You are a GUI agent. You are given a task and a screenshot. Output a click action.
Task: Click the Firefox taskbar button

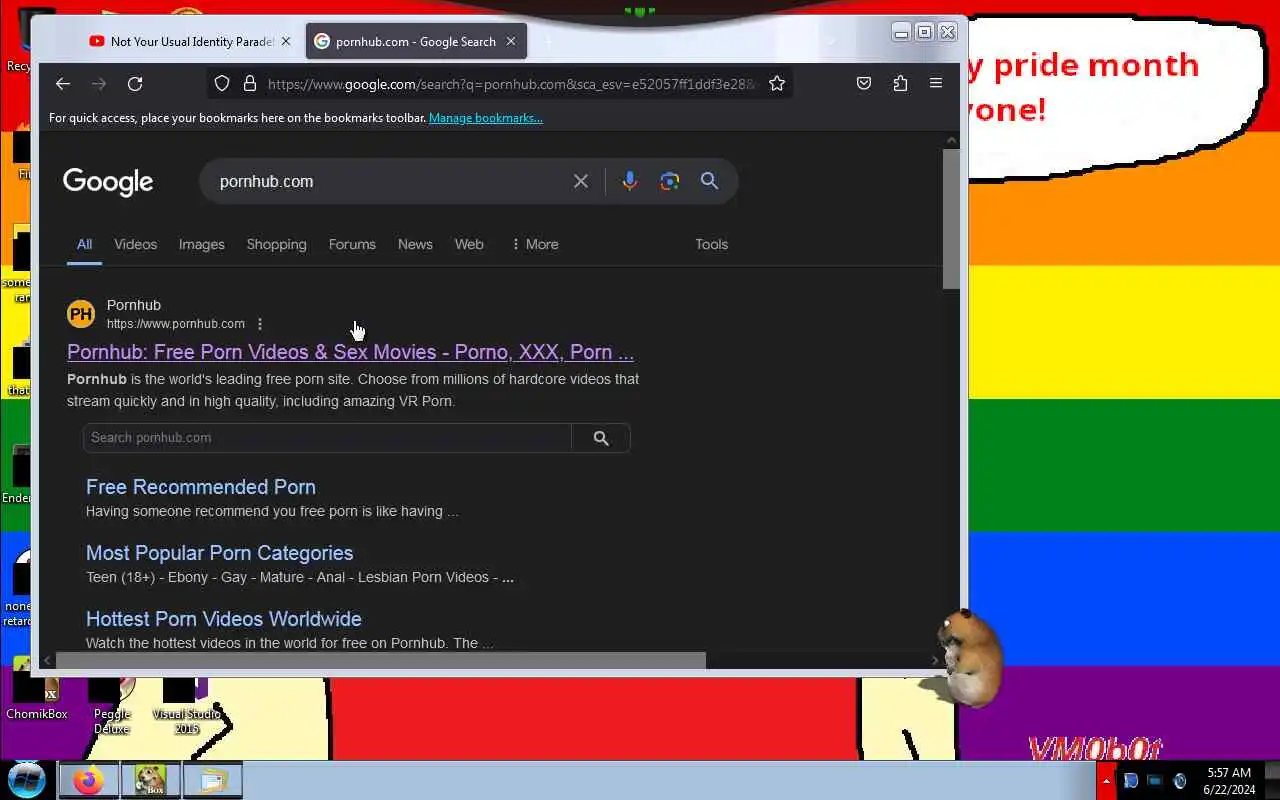pyautogui.click(x=88, y=780)
